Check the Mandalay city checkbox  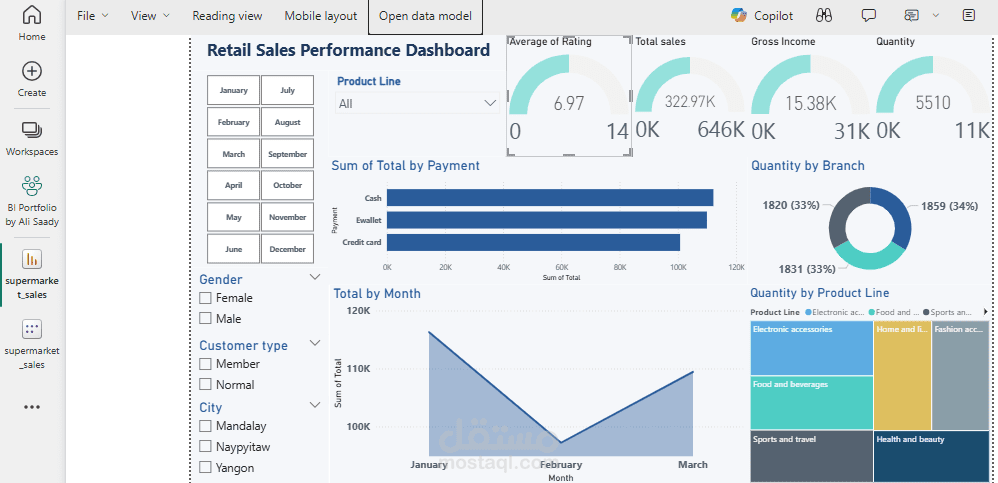pos(205,426)
